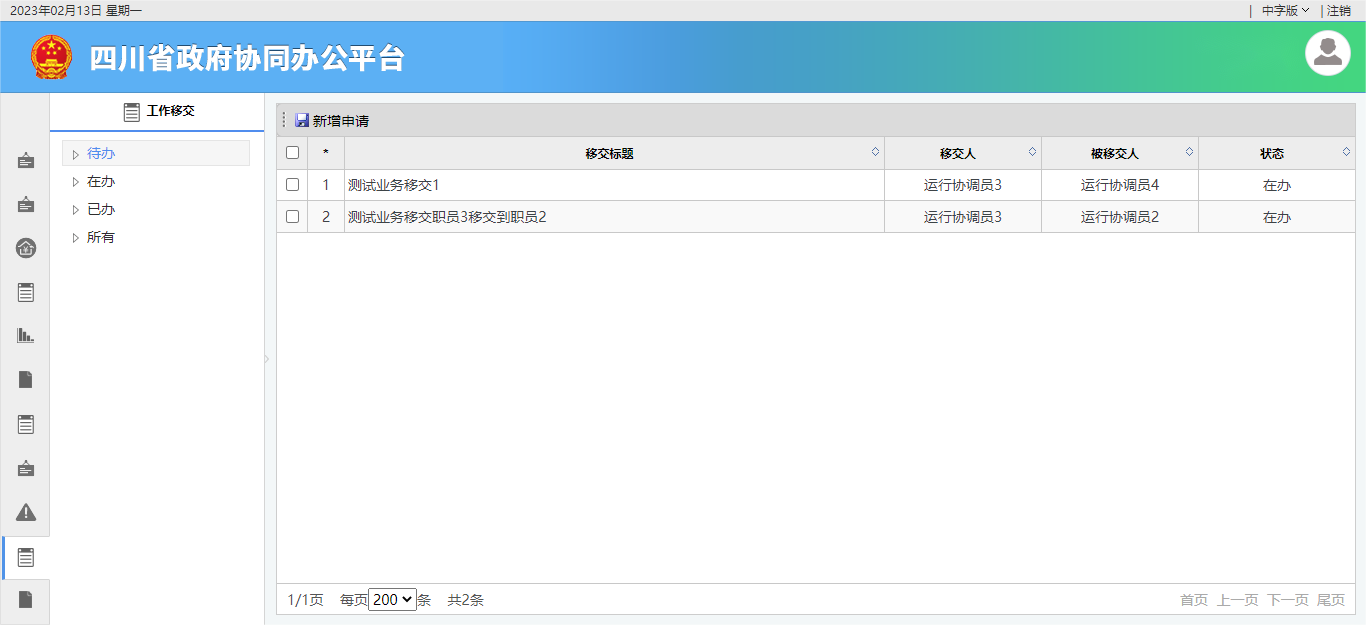The width and height of the screenshot is (1366, 625).
Task: Select 所有 in the left tree
Action: [101, 238]
